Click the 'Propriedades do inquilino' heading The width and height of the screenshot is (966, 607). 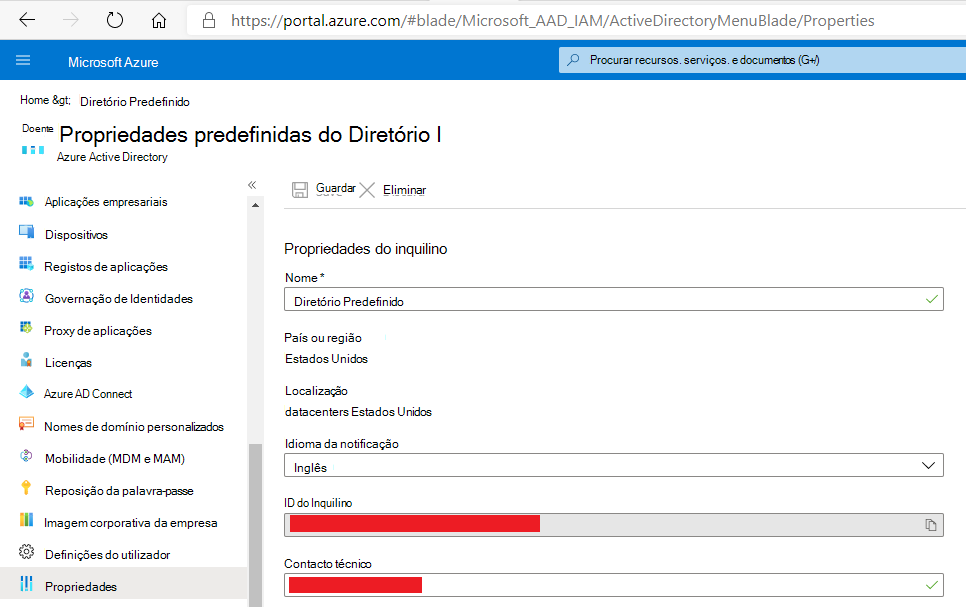pos(365,249)
